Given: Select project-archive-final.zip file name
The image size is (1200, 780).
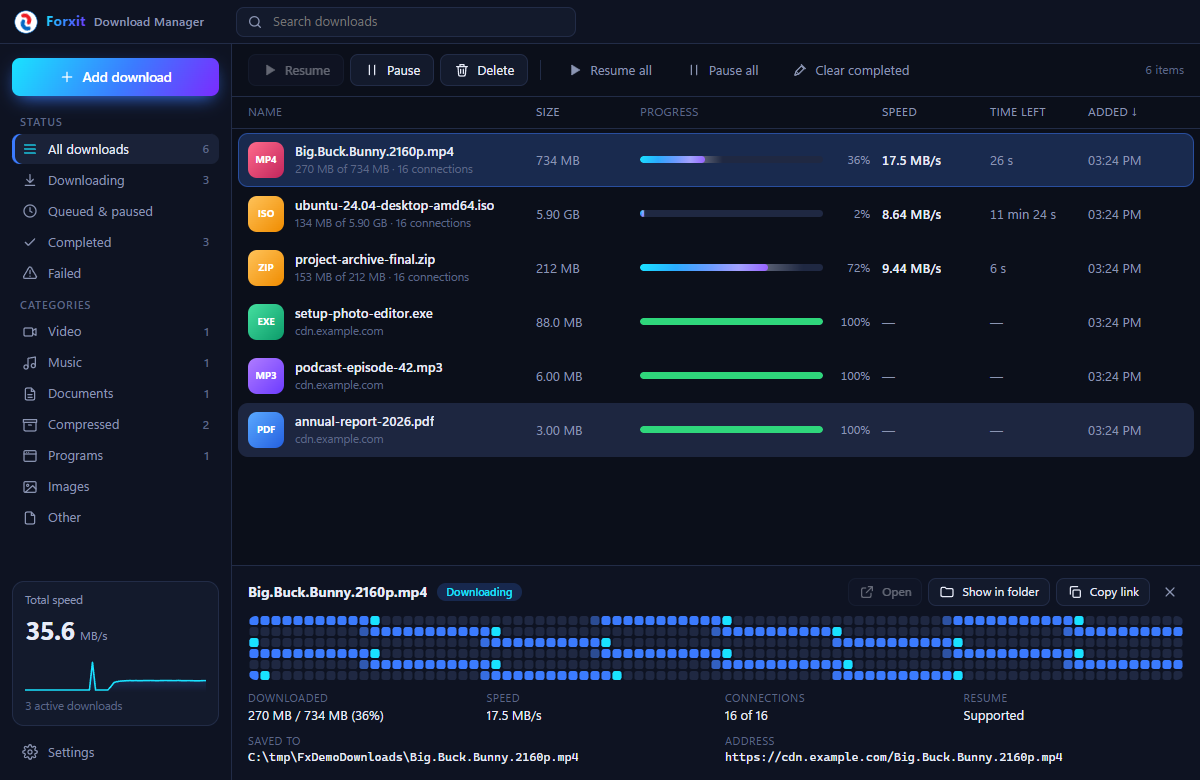Looking at the screenshot, I should pos(365,260).
